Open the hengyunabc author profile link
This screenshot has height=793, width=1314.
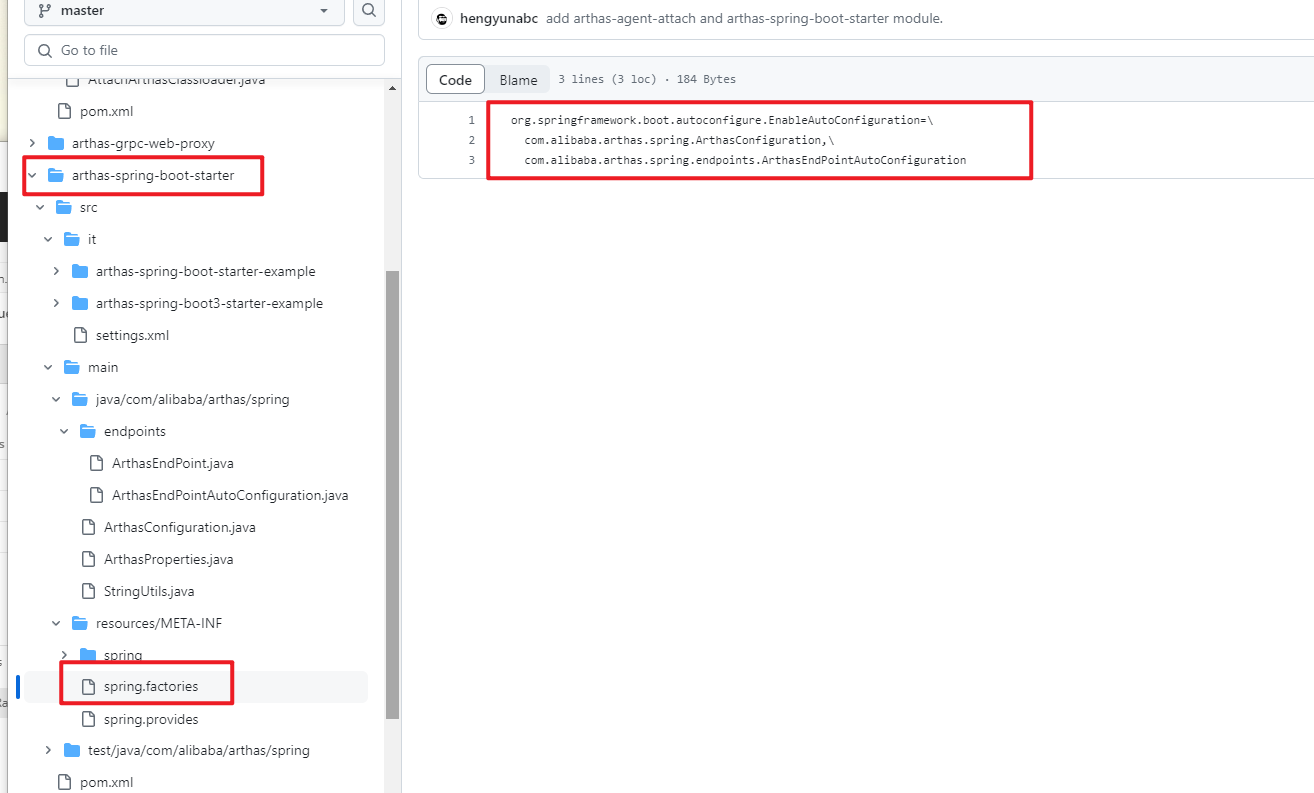[499, 18]
